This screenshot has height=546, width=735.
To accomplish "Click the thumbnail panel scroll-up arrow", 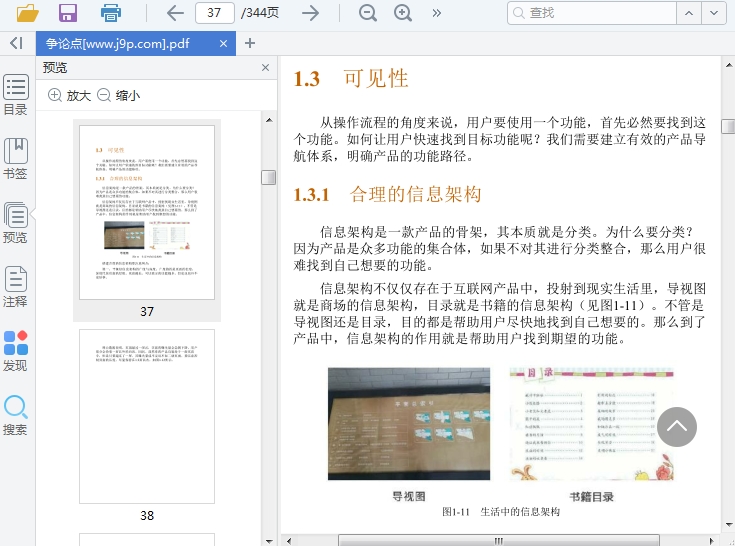I will 269,120.
